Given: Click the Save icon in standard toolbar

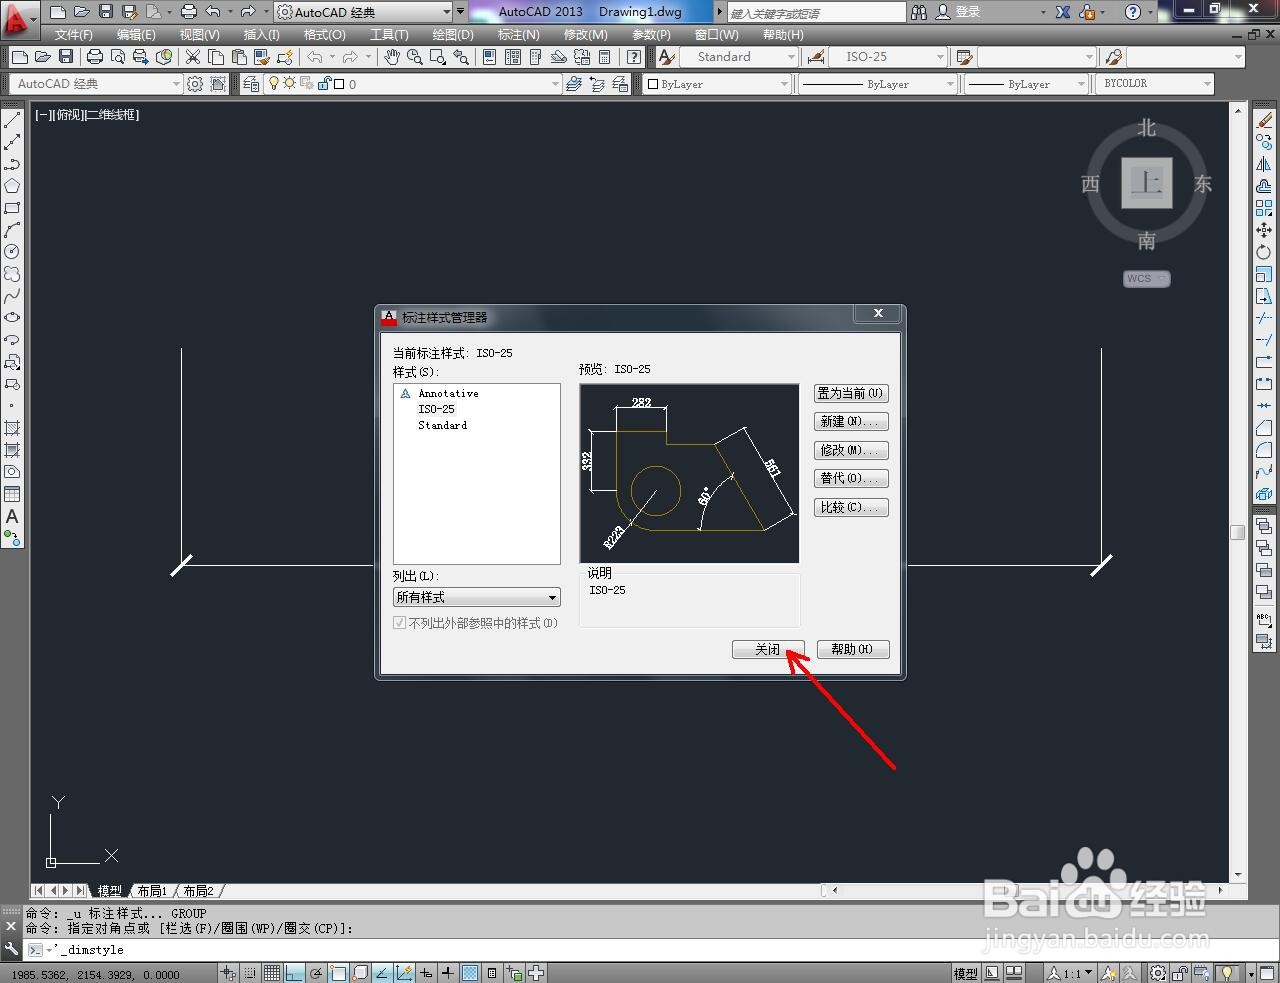Looking at the screenshot, I should pyautogui.click(x=66, y=57).
